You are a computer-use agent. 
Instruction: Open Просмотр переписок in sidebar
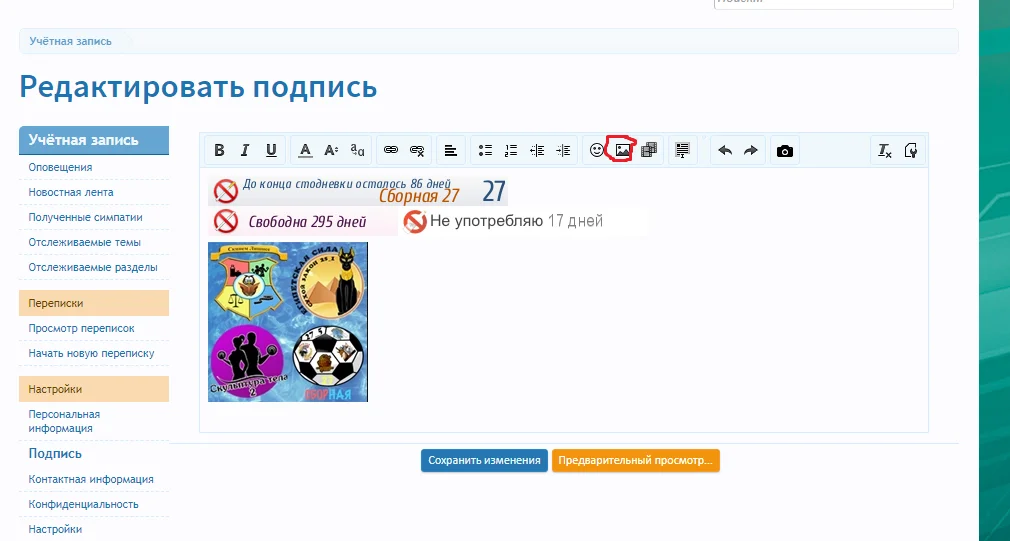(x=81, y=328)
